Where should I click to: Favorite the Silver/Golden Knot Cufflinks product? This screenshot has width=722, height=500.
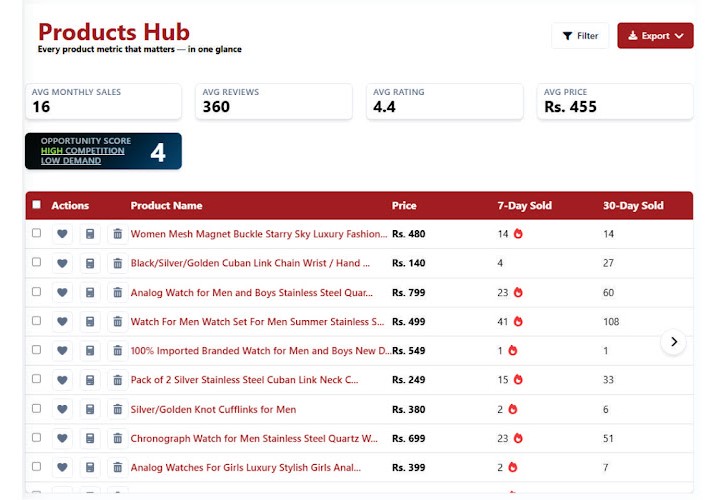coord(62,409)
